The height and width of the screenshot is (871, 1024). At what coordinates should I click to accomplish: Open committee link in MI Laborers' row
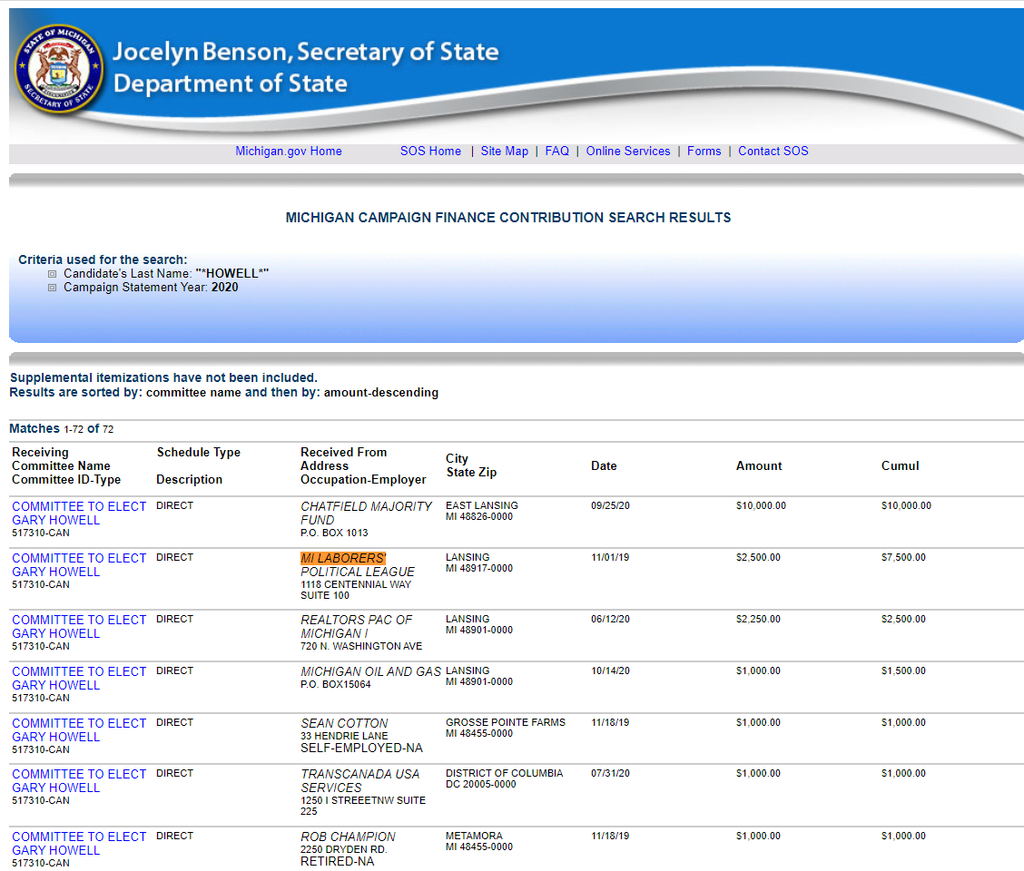pyautogui.click(x=79, y=565)
